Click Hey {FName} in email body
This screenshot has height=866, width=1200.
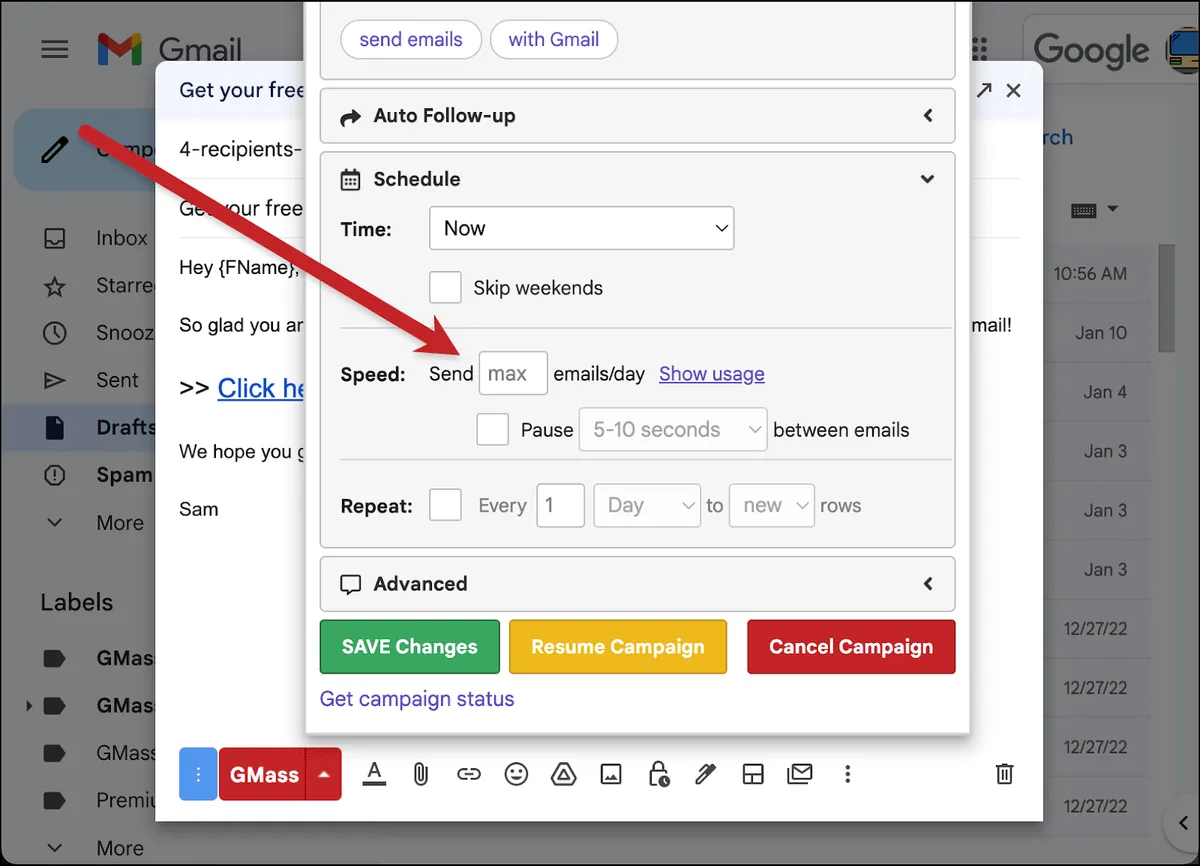click(238, 267)
